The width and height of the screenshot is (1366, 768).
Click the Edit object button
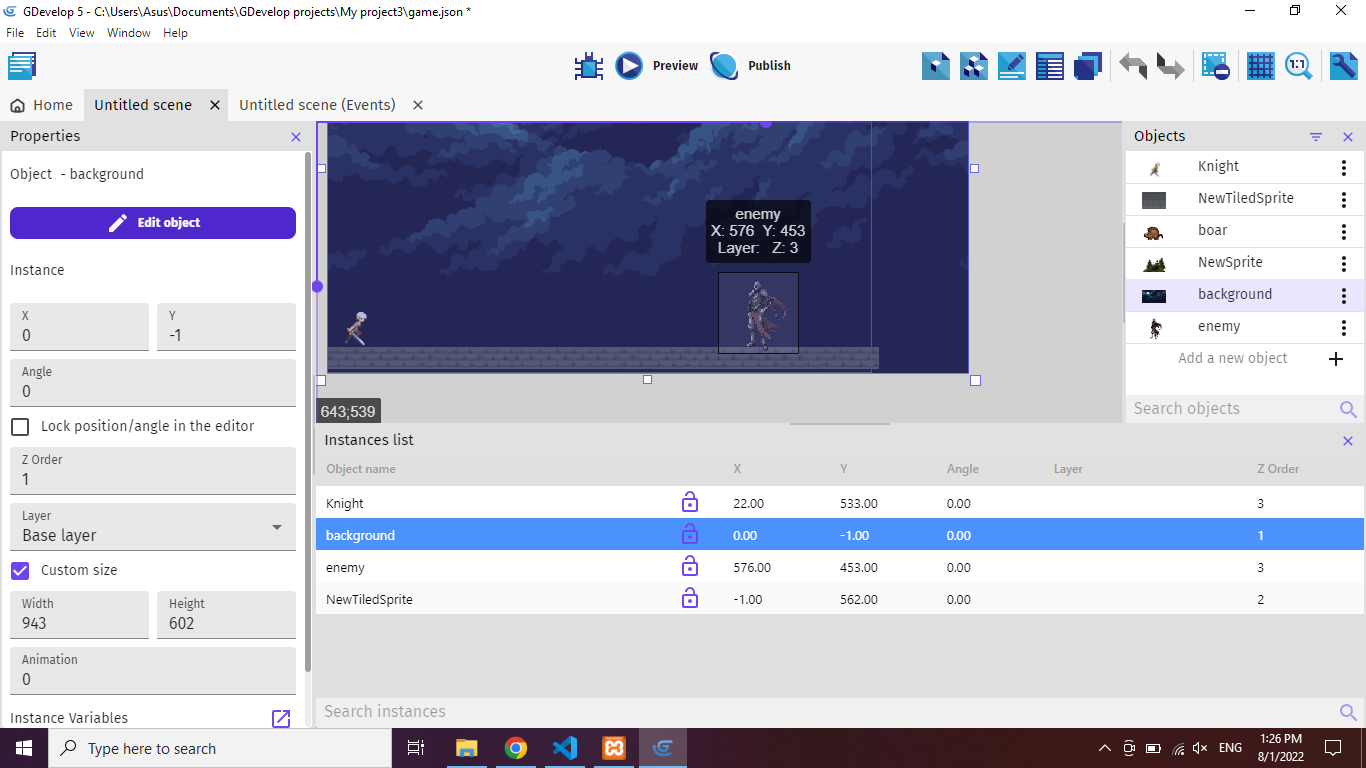[153, 223]
